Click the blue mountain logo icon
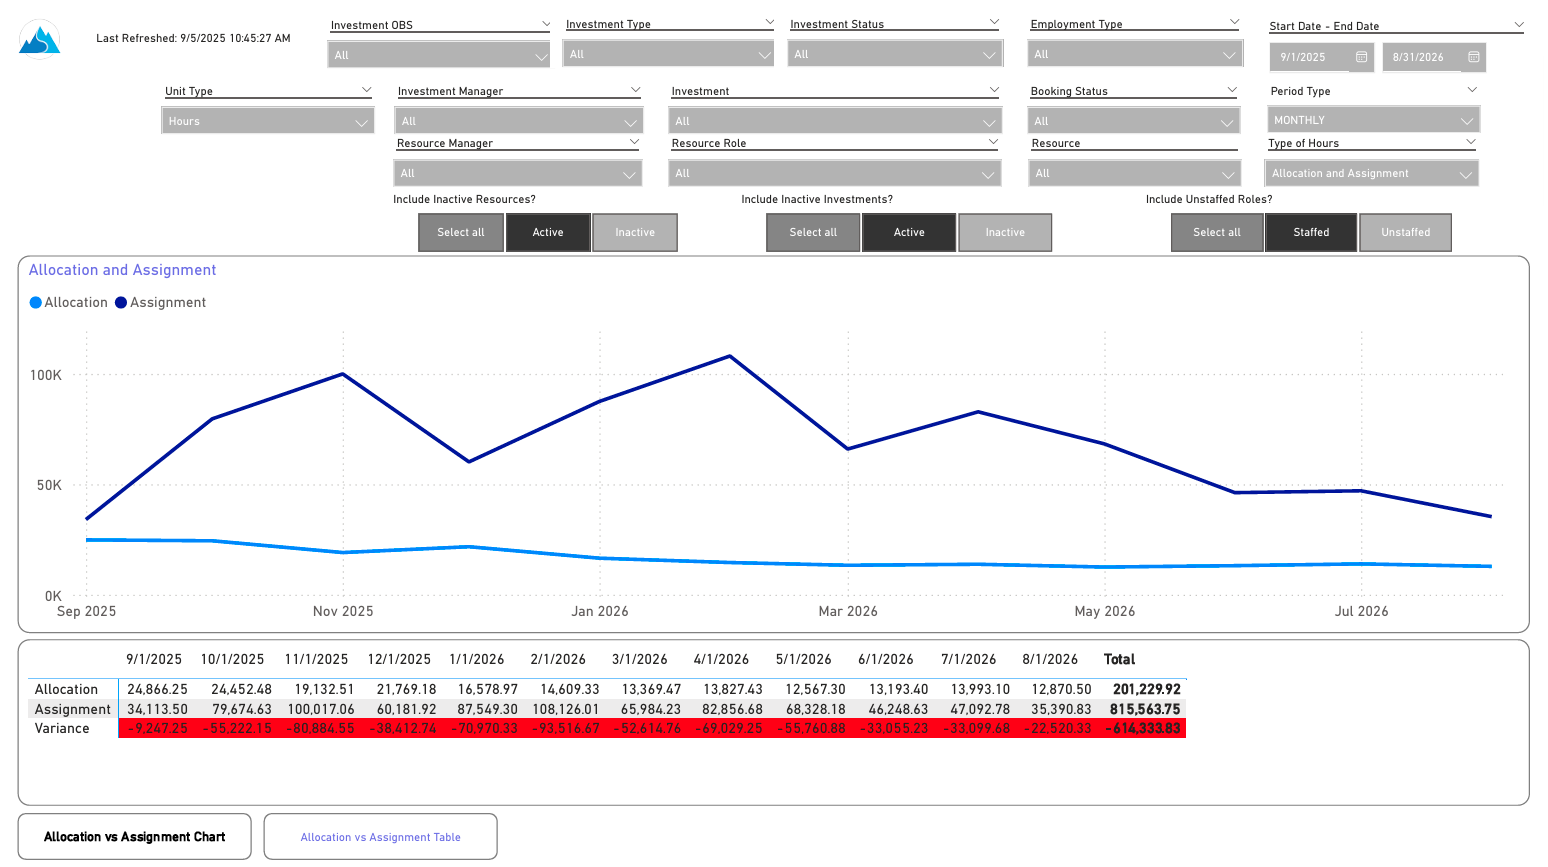The image size is (1548, 867). pos(40,40)
